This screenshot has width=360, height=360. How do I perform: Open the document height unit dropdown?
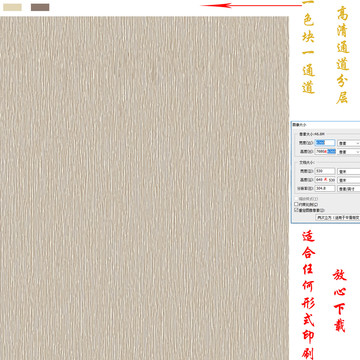click(x=349, y=180)
